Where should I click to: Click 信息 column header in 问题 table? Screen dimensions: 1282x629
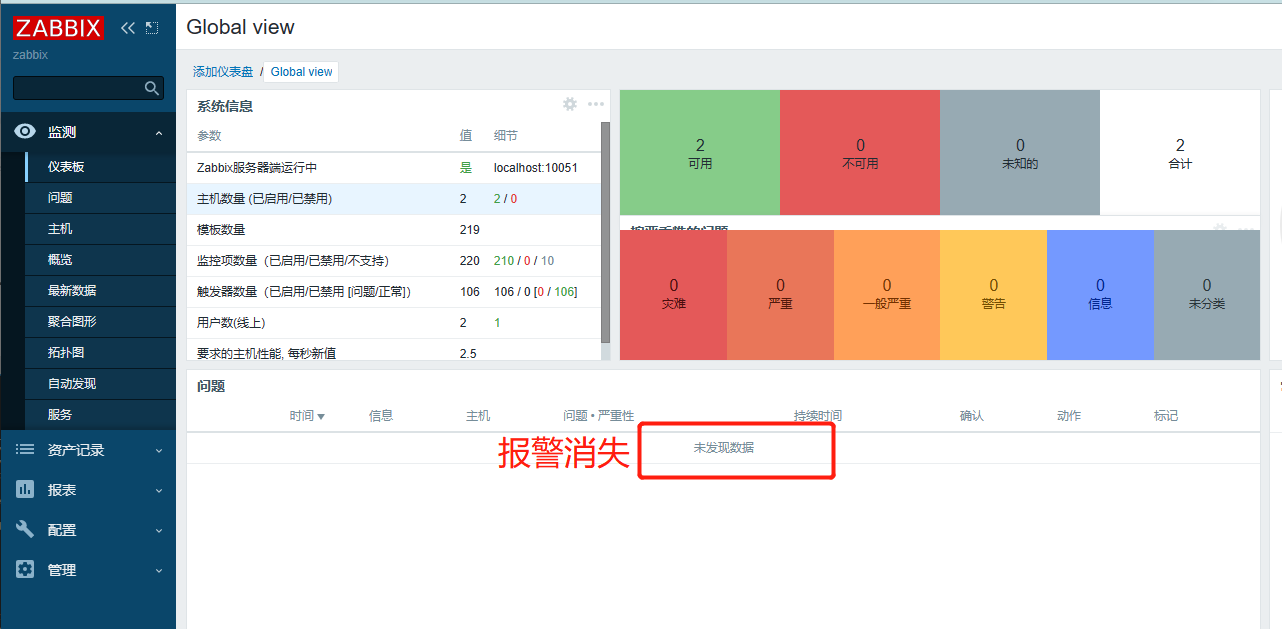tap(381, 416)
